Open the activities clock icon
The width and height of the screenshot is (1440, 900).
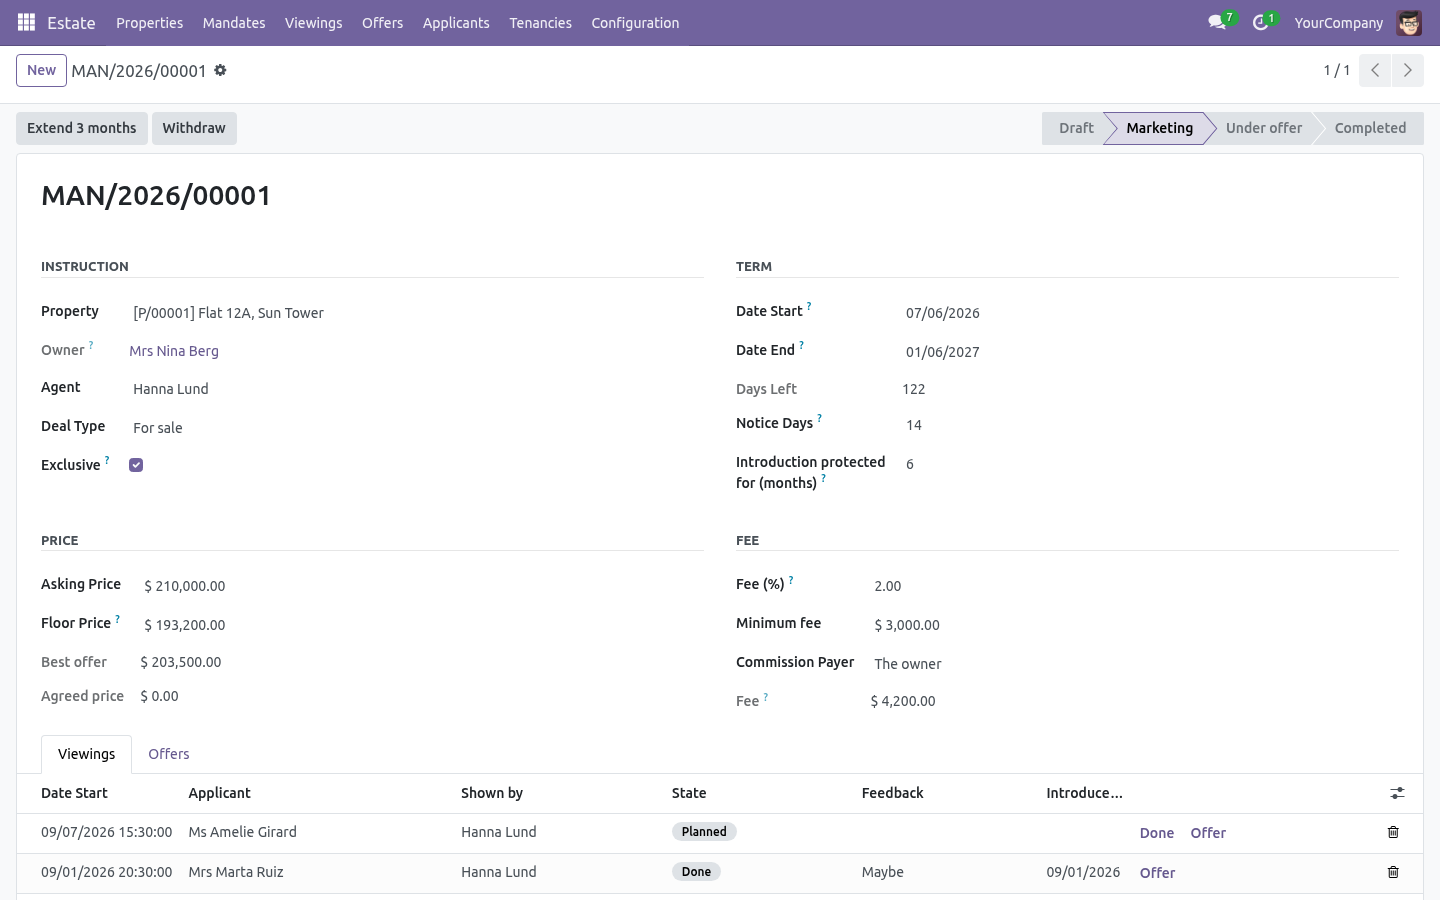pyautogui.click(x=1260, y=22)
